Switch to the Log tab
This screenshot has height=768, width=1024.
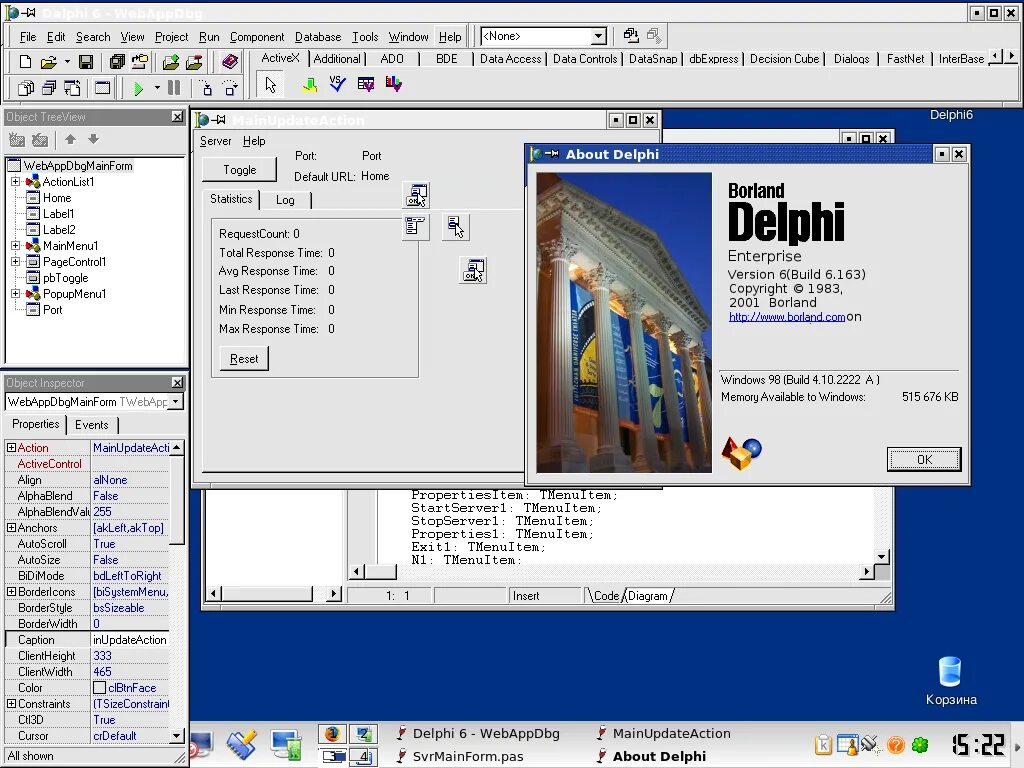coord(285,200)
